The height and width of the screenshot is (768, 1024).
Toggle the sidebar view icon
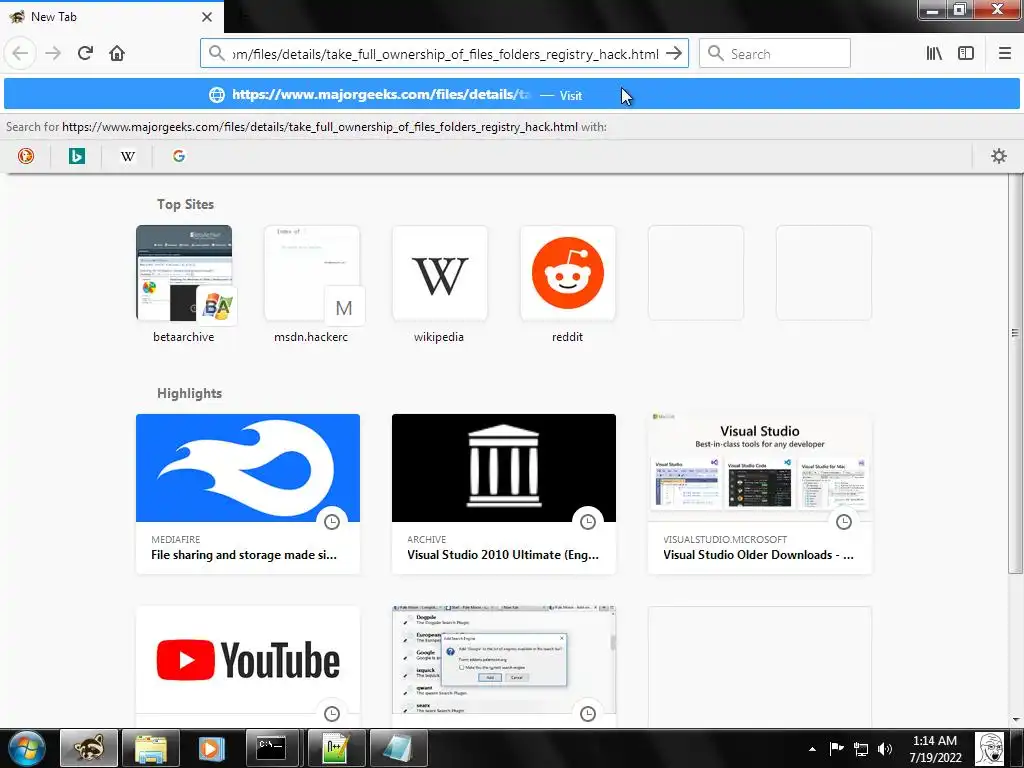coord(966,53)
